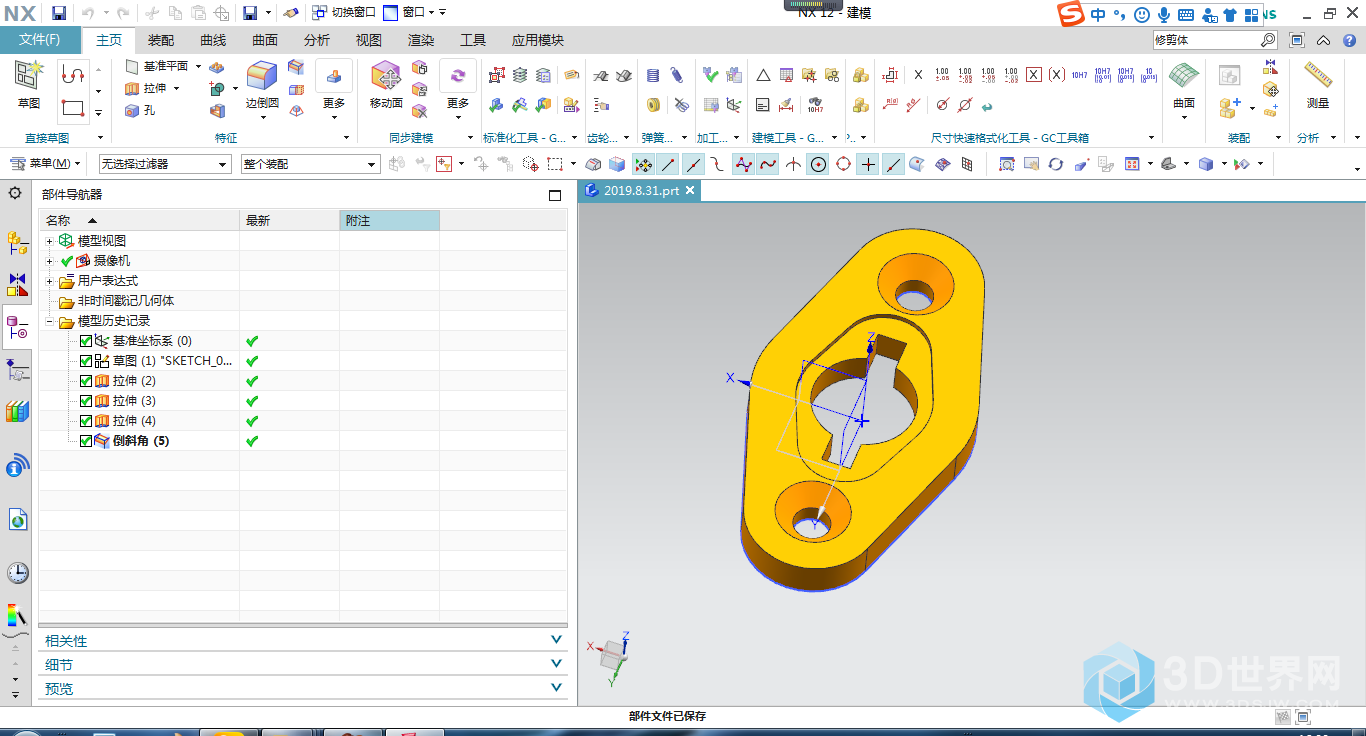The image size is (1366, 736).
Task: Expand the 相关性 panel section
Action: [x=303, y=641]
